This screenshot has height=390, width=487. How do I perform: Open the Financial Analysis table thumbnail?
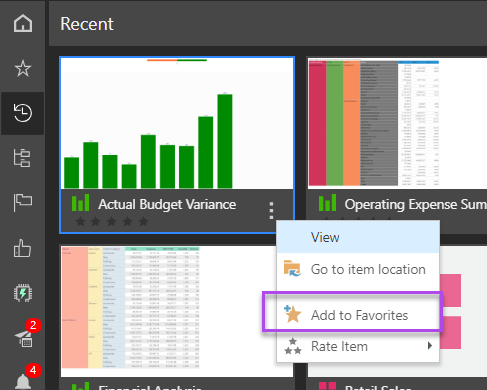[x=177, y=312]
